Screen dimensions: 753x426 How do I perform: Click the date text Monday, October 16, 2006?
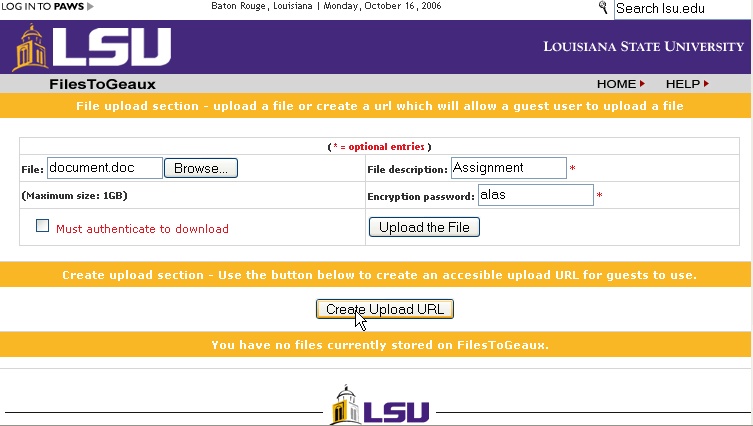click(382, 6)
